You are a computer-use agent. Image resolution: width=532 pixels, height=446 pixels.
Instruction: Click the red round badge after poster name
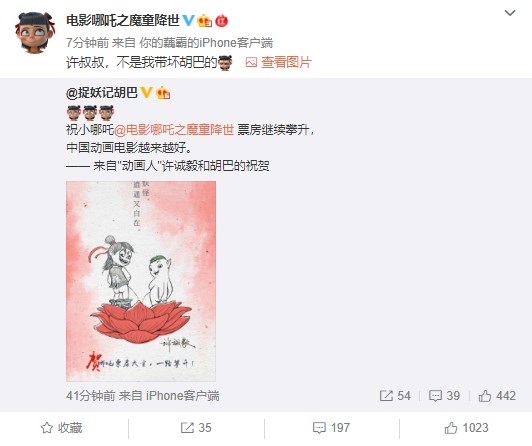(x=222, y=21)
